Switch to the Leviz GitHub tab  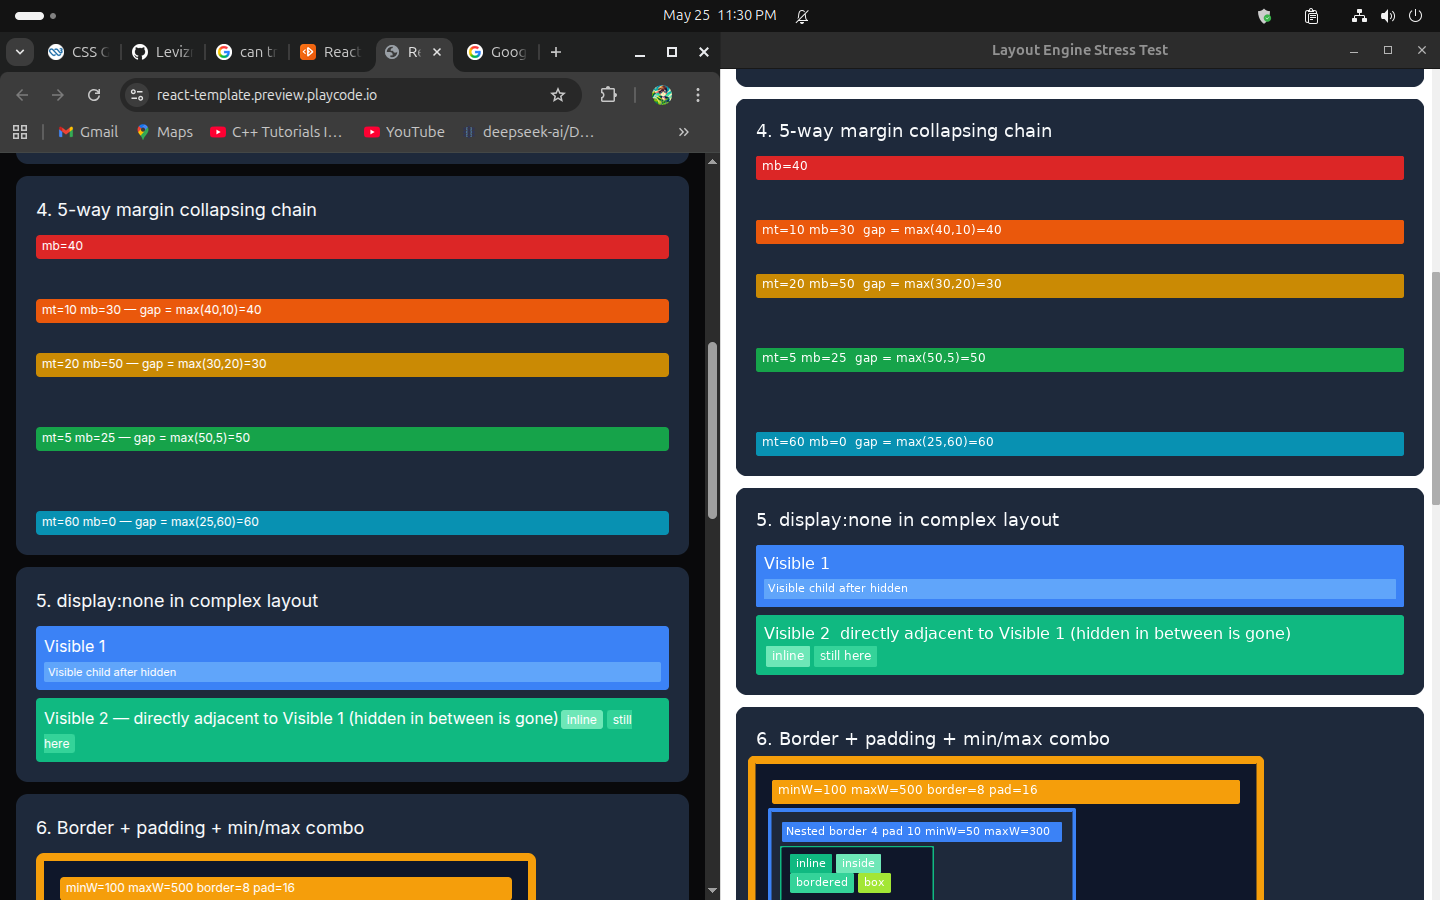pos(162,52)
